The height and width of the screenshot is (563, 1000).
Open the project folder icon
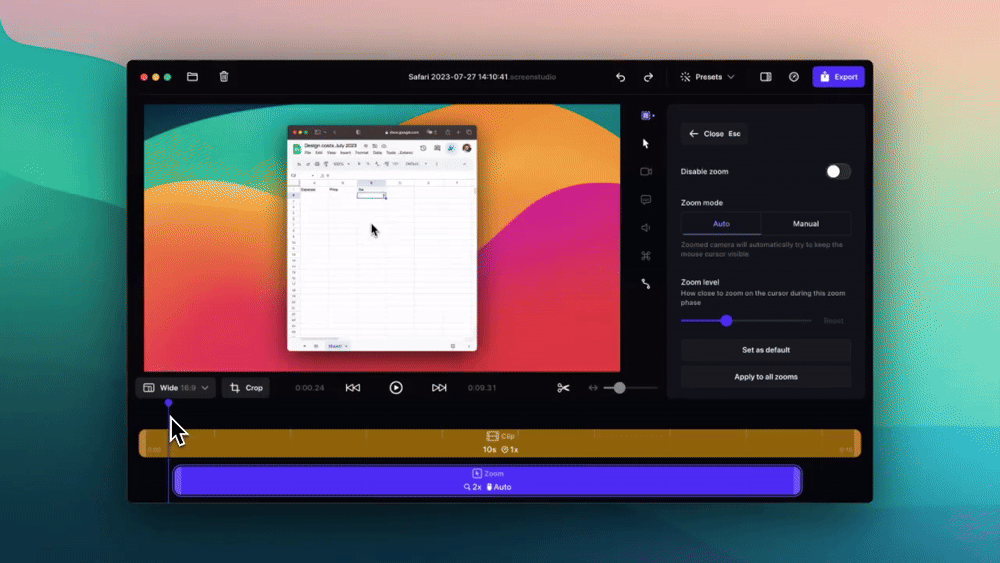tap(192, 77)
